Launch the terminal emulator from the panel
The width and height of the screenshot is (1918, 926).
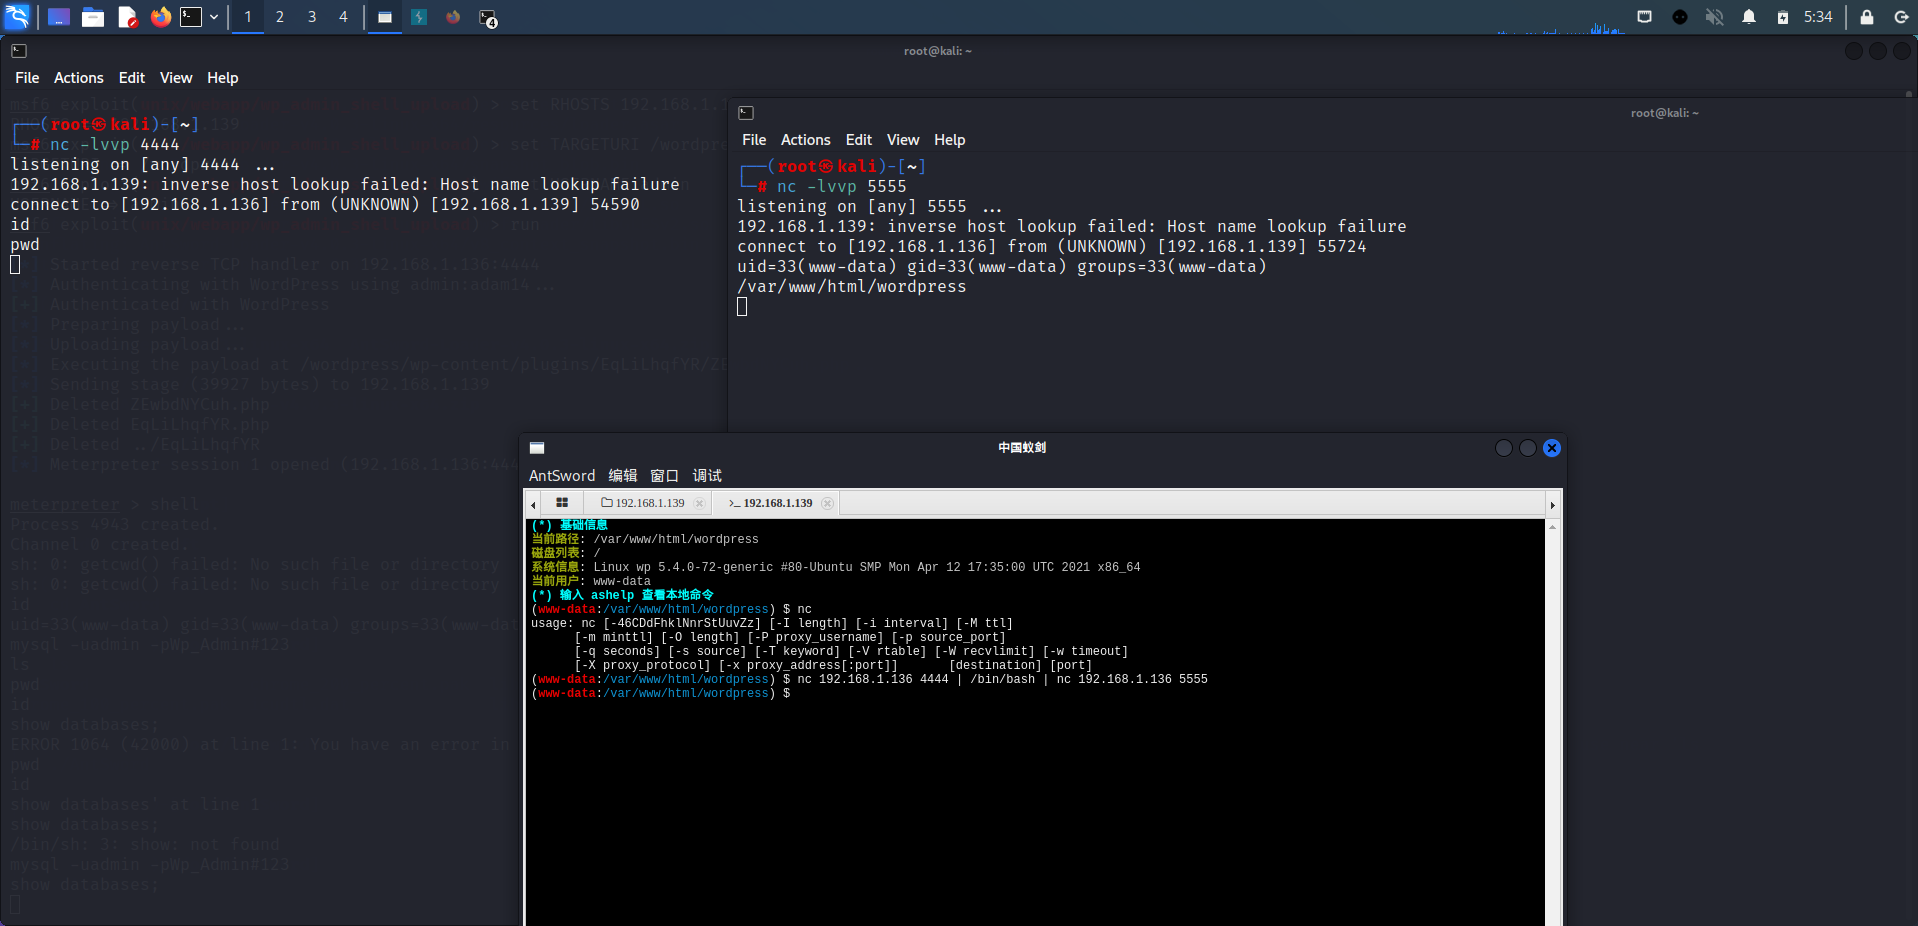point(191,17)
